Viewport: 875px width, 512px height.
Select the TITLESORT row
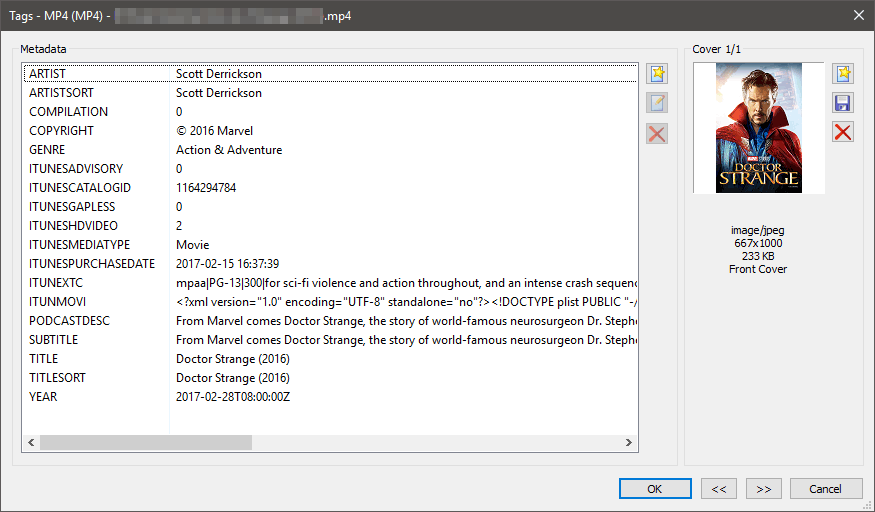(x=330, y=378)
